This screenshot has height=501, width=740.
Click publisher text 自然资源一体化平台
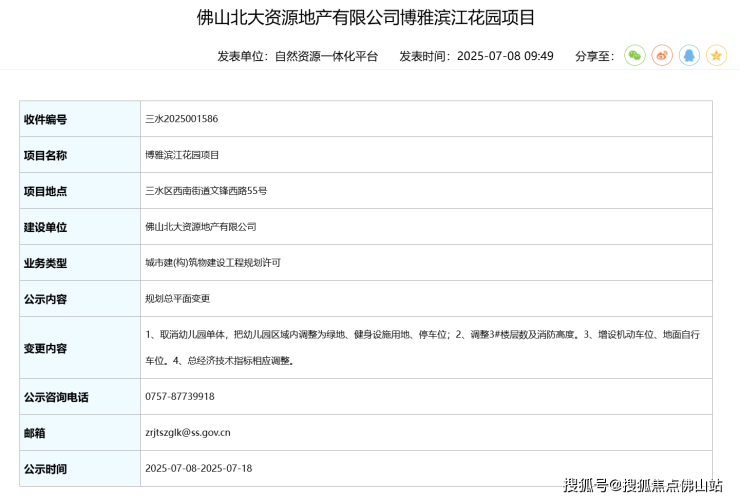pyautogui.click(x=327, y=56)
